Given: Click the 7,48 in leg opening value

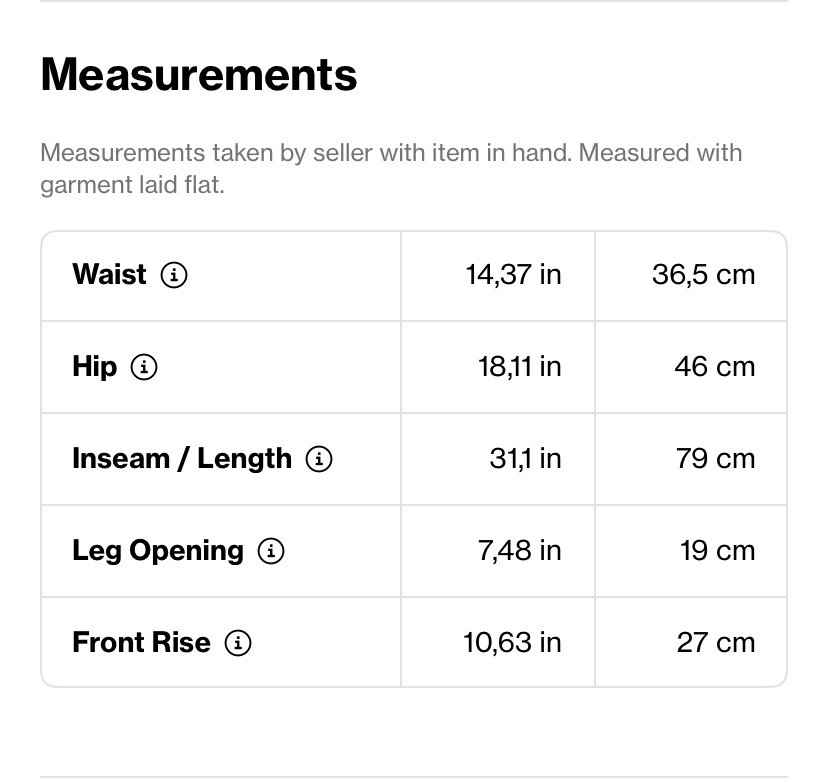Looking at the screenshot, I should click(519, 551).
